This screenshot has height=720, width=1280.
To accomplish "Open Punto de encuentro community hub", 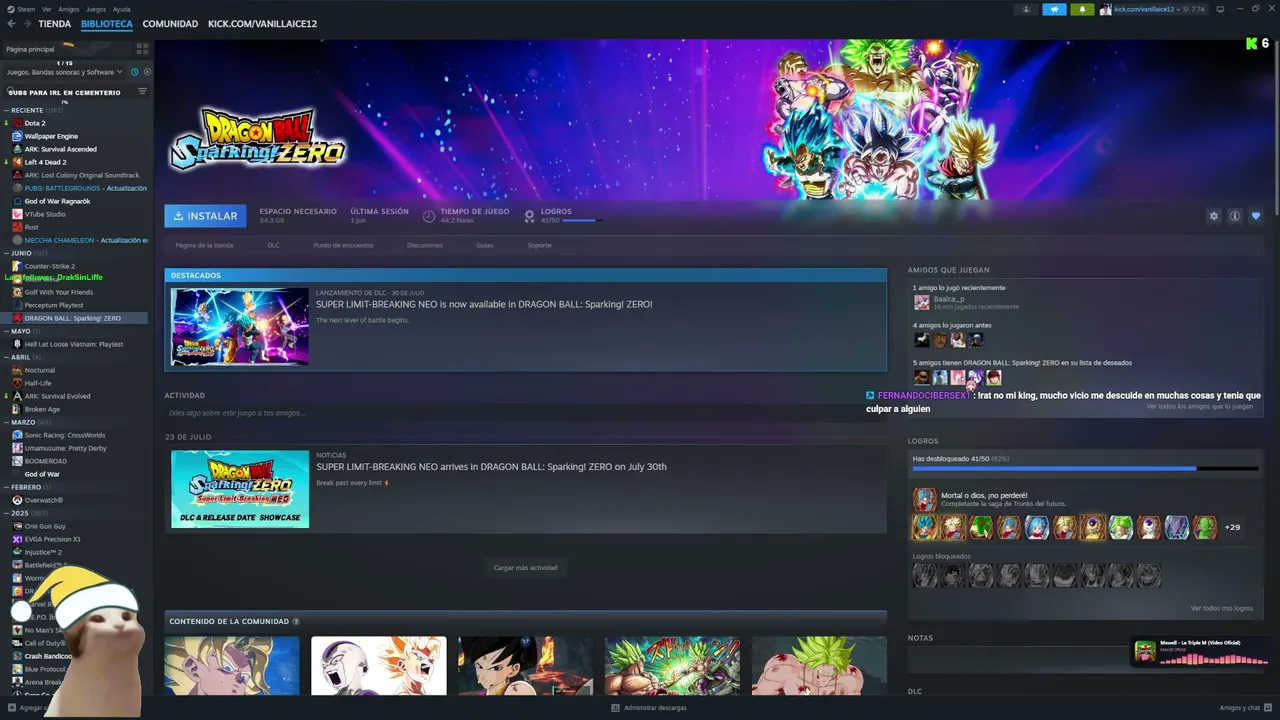I will pos(343,245).
